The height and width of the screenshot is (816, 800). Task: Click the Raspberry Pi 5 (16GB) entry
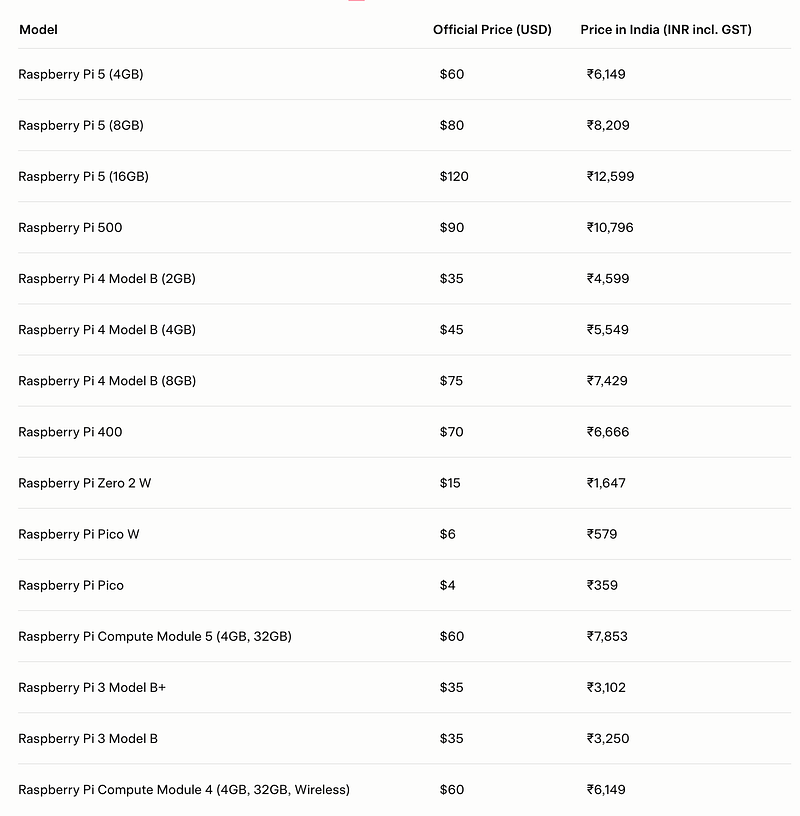click(x=83, y=176)
